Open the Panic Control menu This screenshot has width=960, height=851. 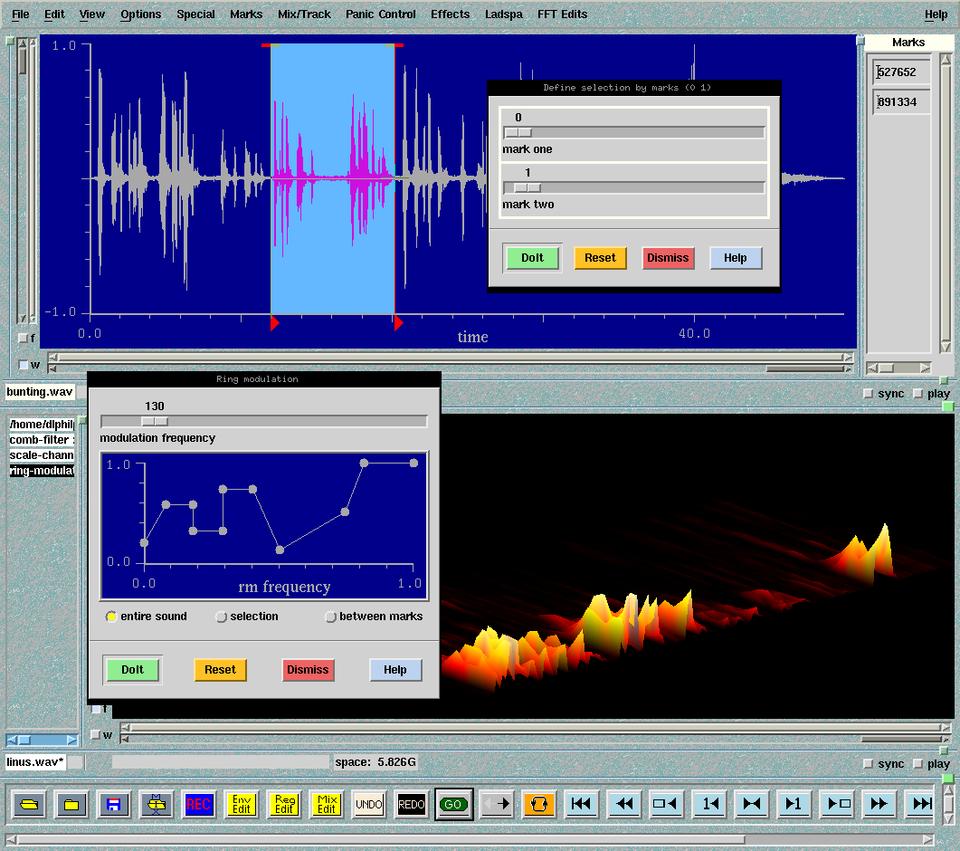click(381, 14)
